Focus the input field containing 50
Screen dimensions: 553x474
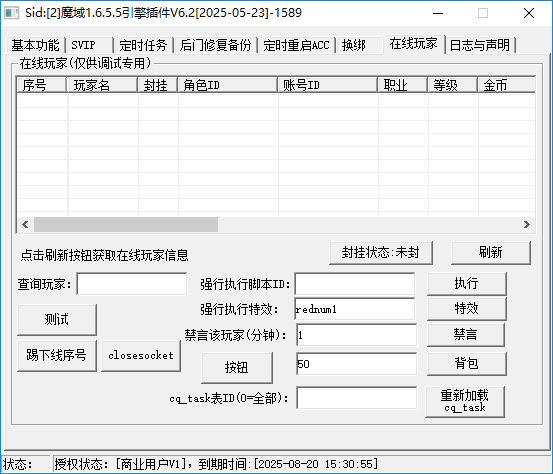(x=356, y=364)
